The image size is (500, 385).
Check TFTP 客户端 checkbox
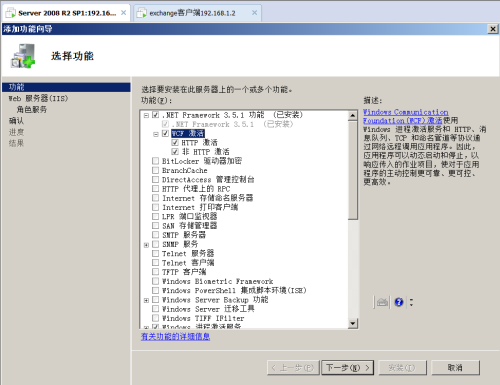(x=155, y=272)
